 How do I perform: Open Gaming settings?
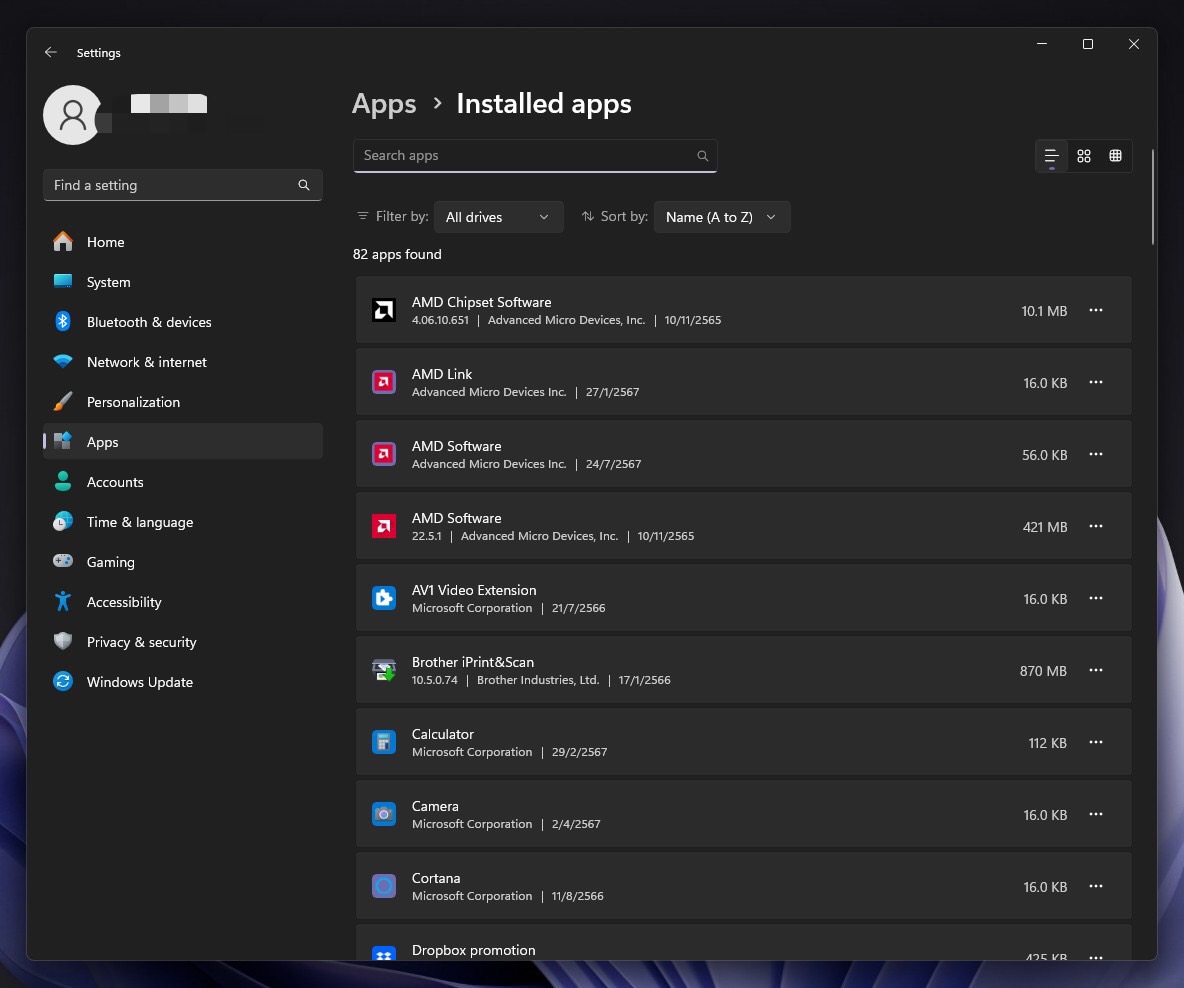[183, 562]
